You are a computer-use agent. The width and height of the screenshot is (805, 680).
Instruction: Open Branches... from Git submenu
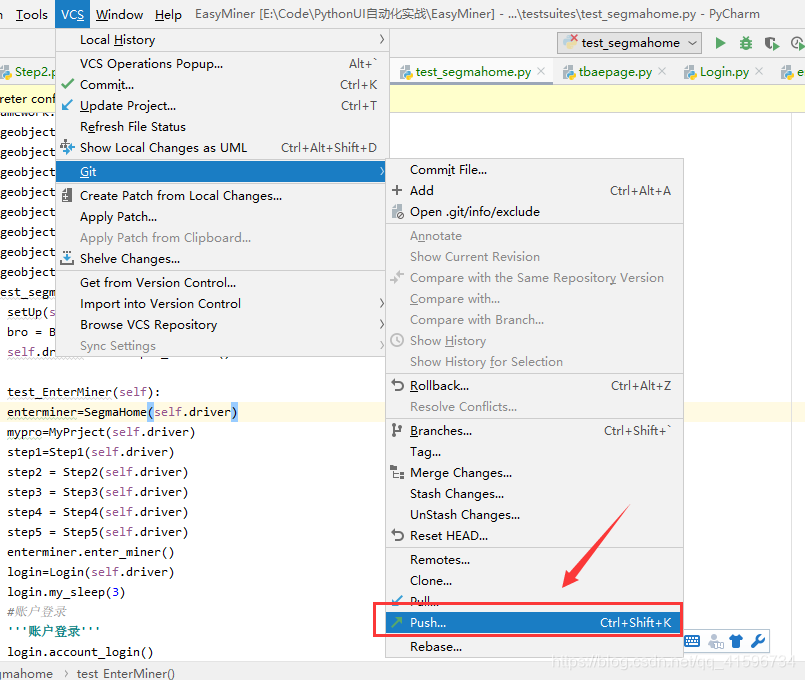coord(534,431)
